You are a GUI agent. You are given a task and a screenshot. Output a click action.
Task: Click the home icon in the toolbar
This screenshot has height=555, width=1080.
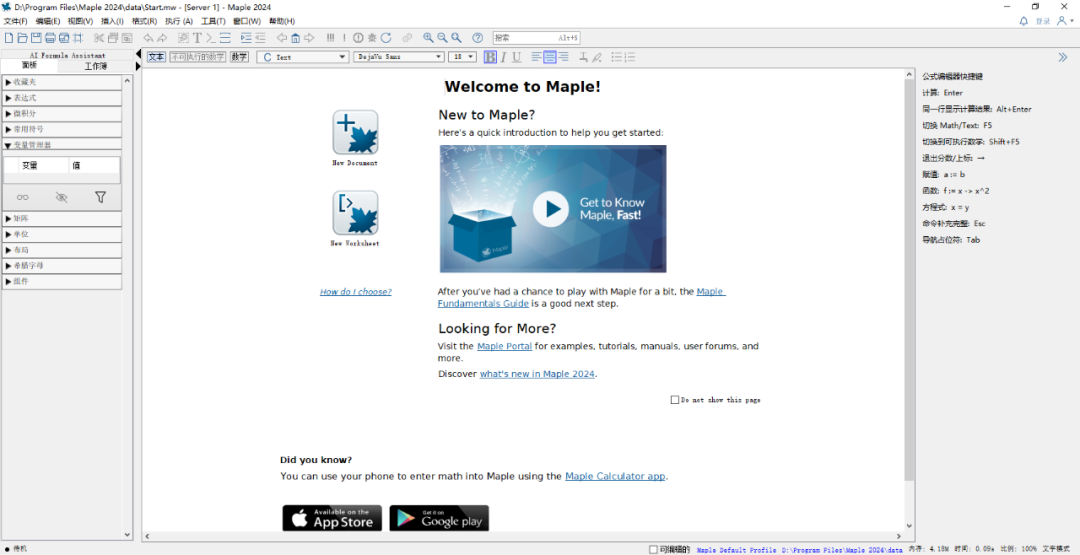295,38
